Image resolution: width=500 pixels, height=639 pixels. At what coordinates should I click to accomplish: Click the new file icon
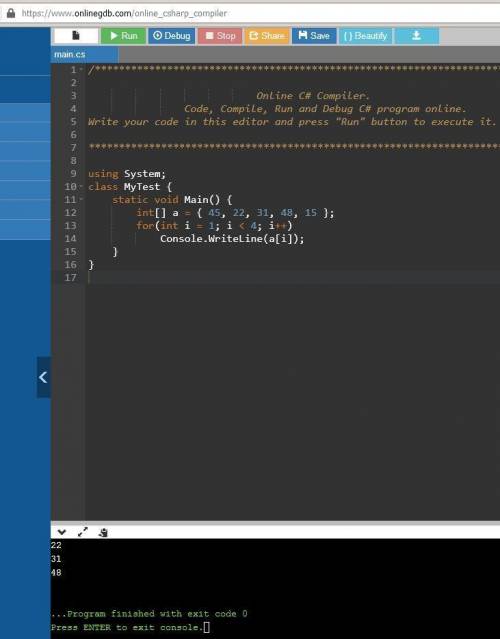(x=76, y=35)
